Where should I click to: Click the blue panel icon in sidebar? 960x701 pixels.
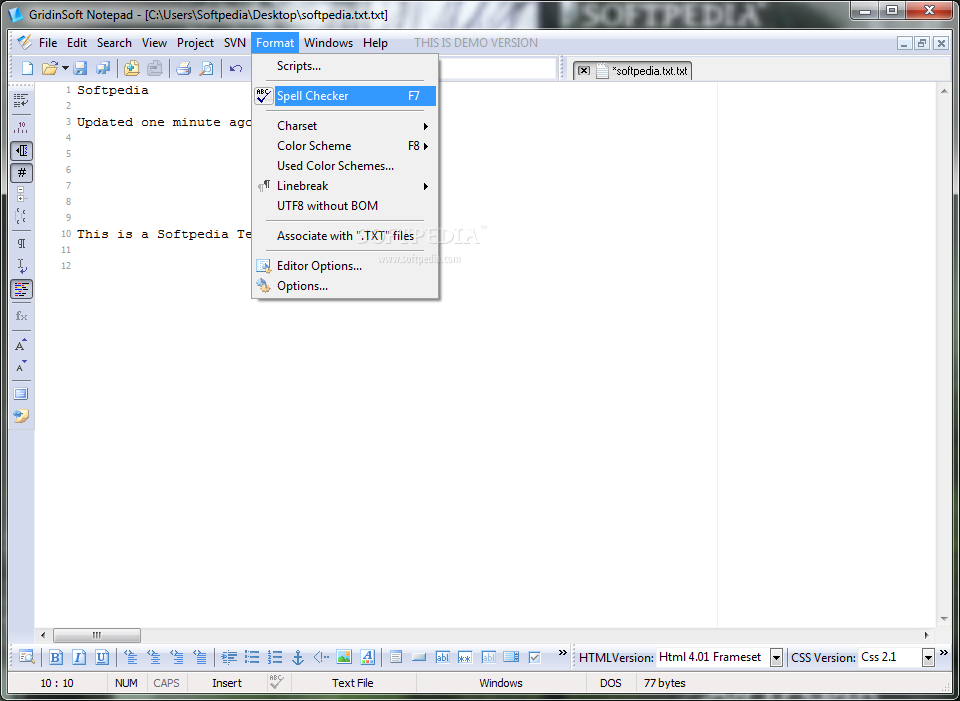point(21,394)
